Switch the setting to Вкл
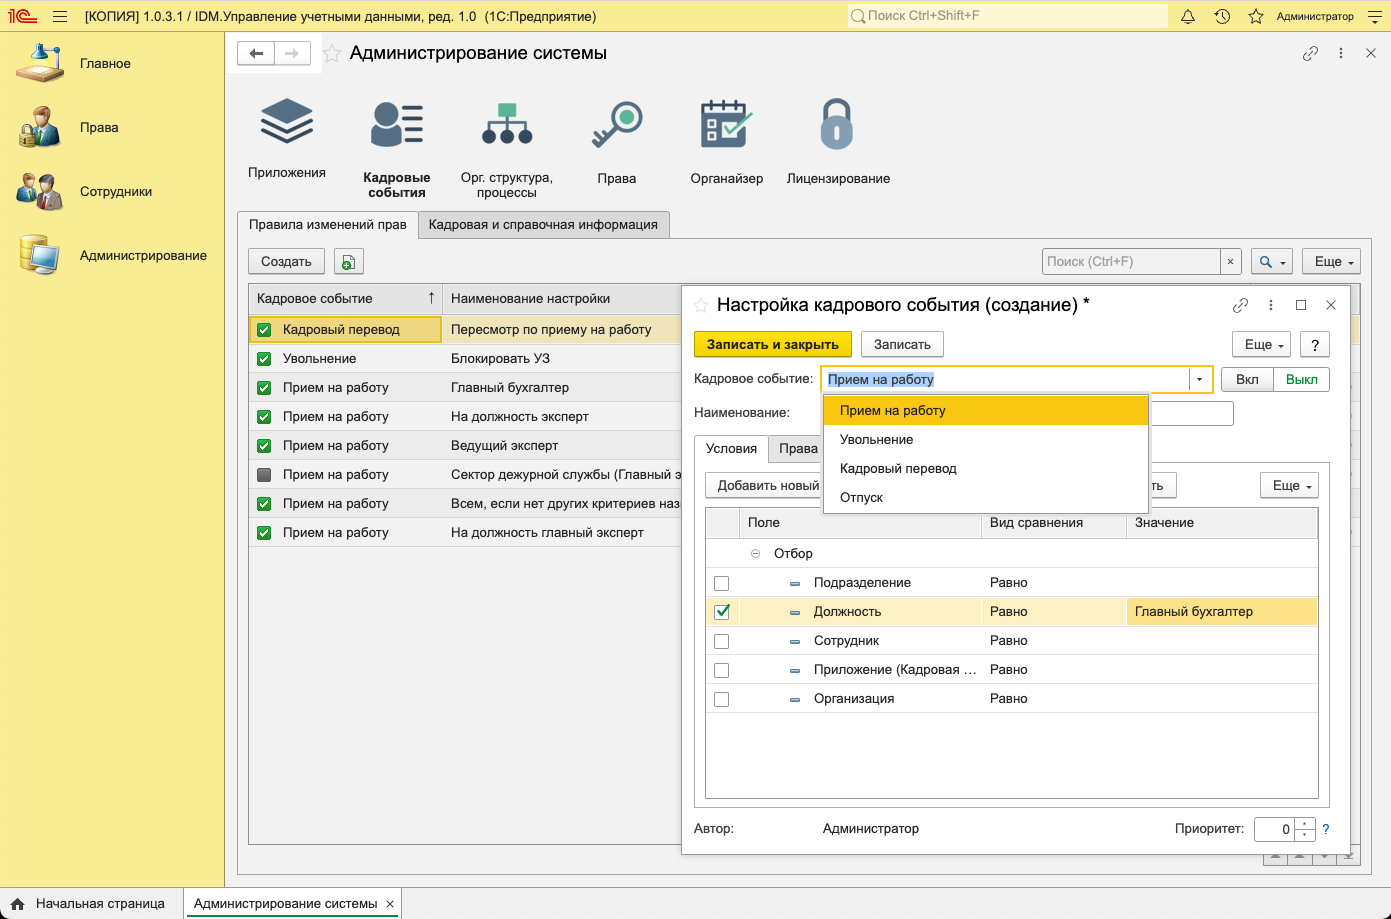The width and height of the screenshot is (1391, 919). (x=1247, y=379)
